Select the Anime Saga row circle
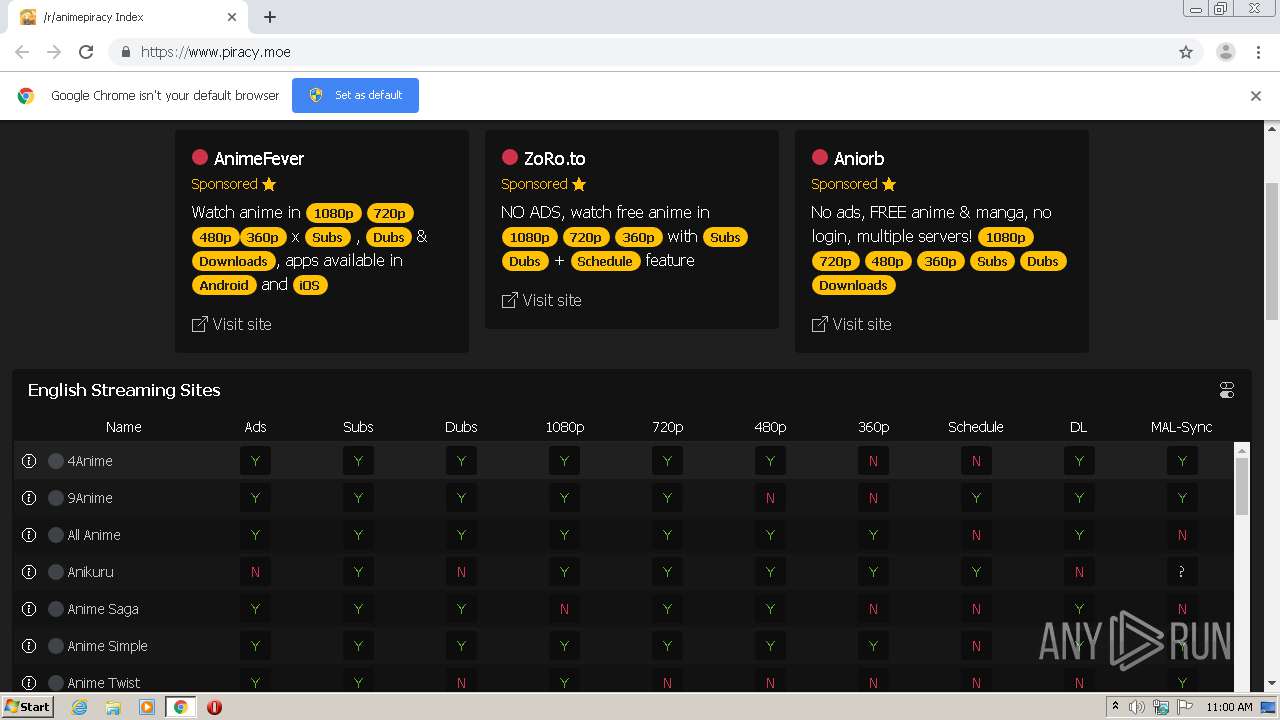This screenshot has height=720, width=1280. (x=56, y=609)
